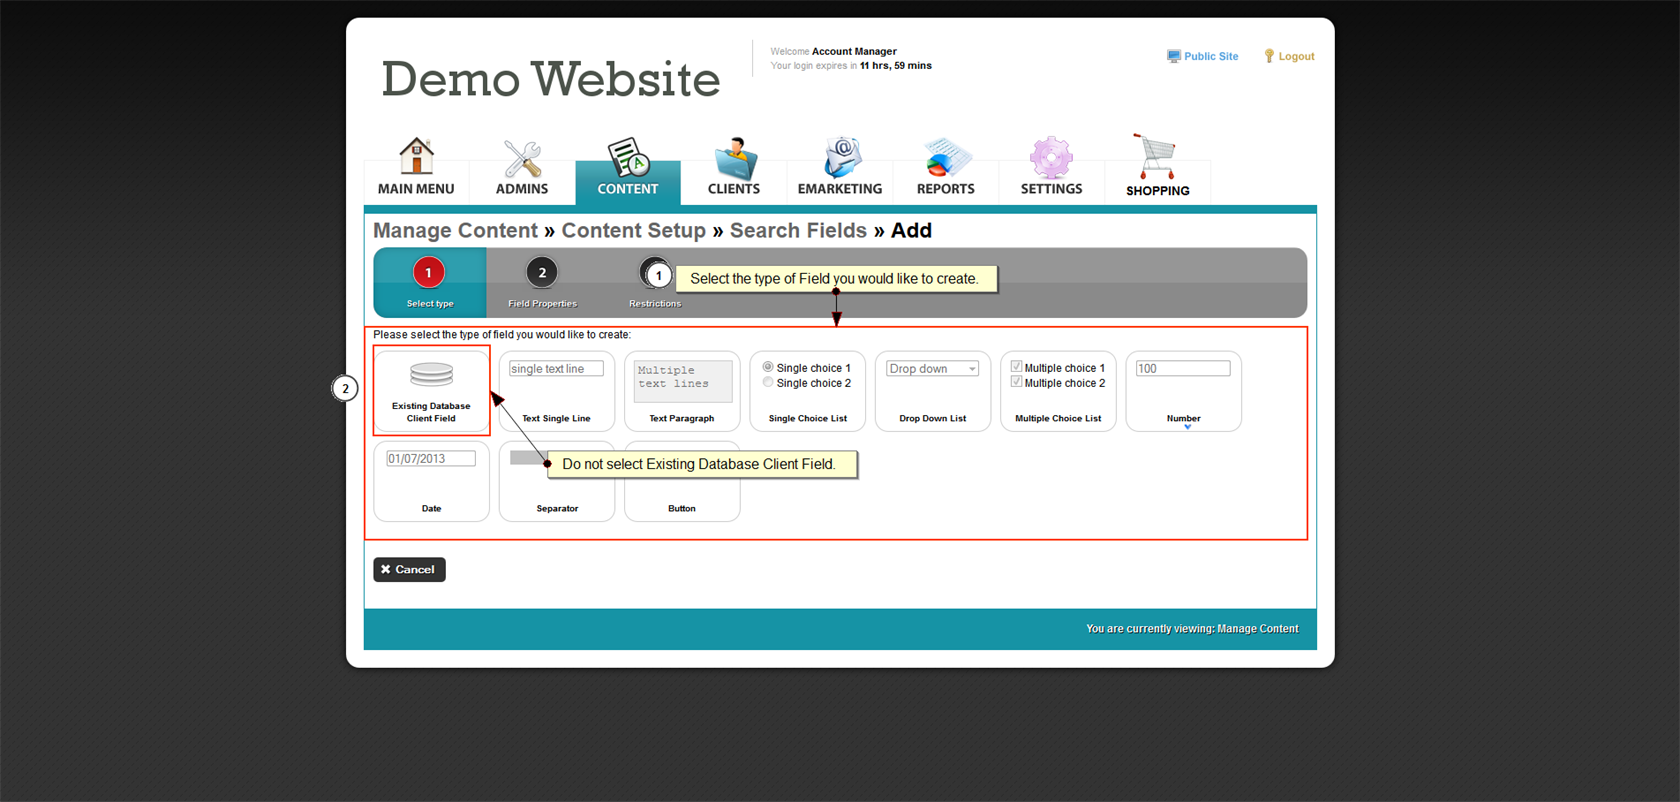Go to step 2 Field Properties
1680x802 pixels.
pyautogui.click(x=542, y=273)
